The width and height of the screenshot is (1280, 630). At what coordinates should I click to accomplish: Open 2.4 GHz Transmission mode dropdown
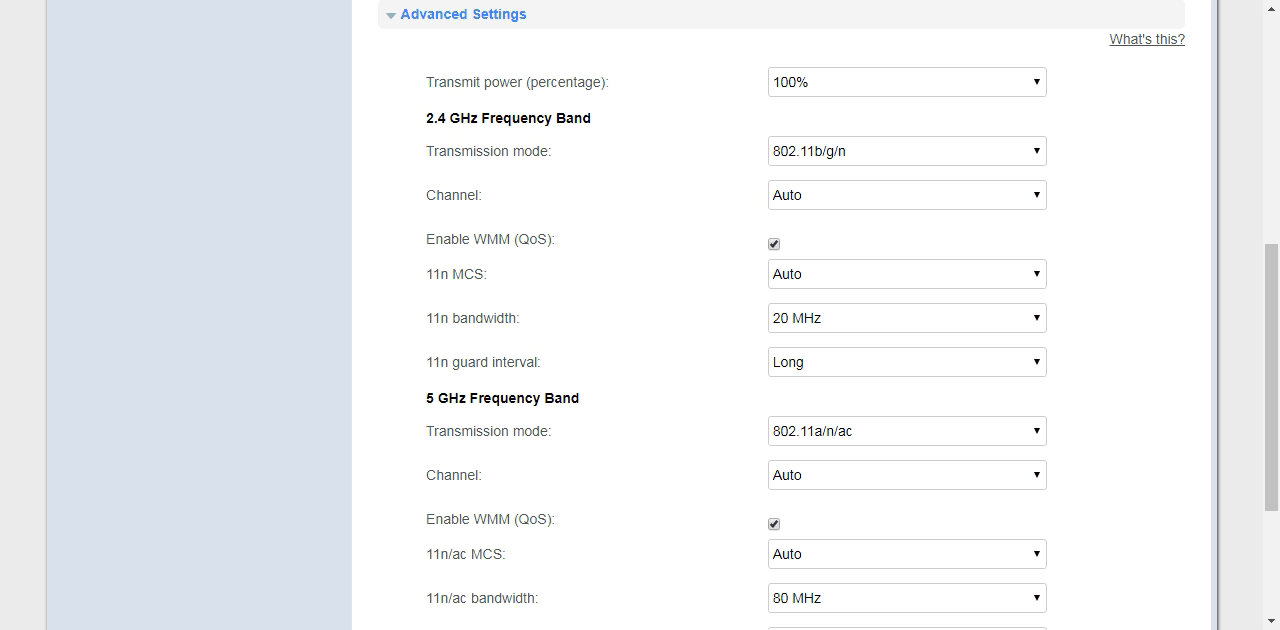click(x=906, y=151)
